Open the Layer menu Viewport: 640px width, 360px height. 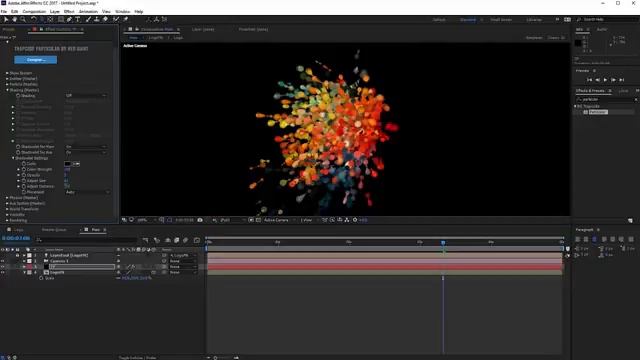click(55, 11)
